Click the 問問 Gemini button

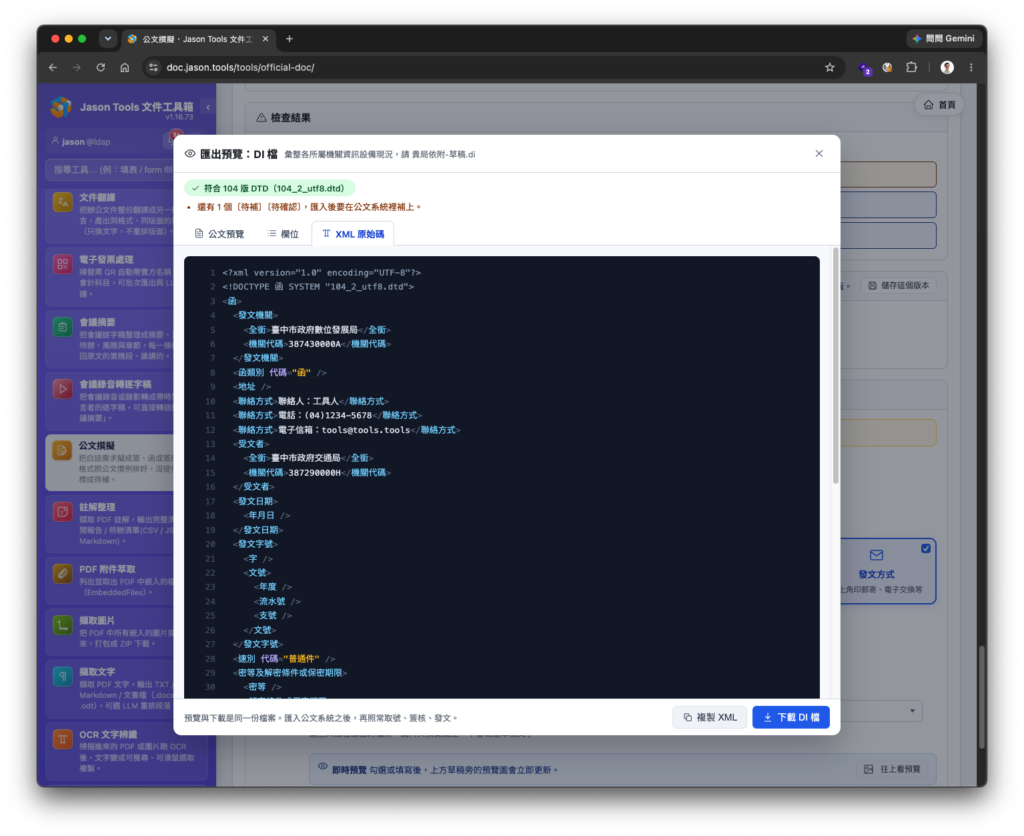(x=944, y=39)
